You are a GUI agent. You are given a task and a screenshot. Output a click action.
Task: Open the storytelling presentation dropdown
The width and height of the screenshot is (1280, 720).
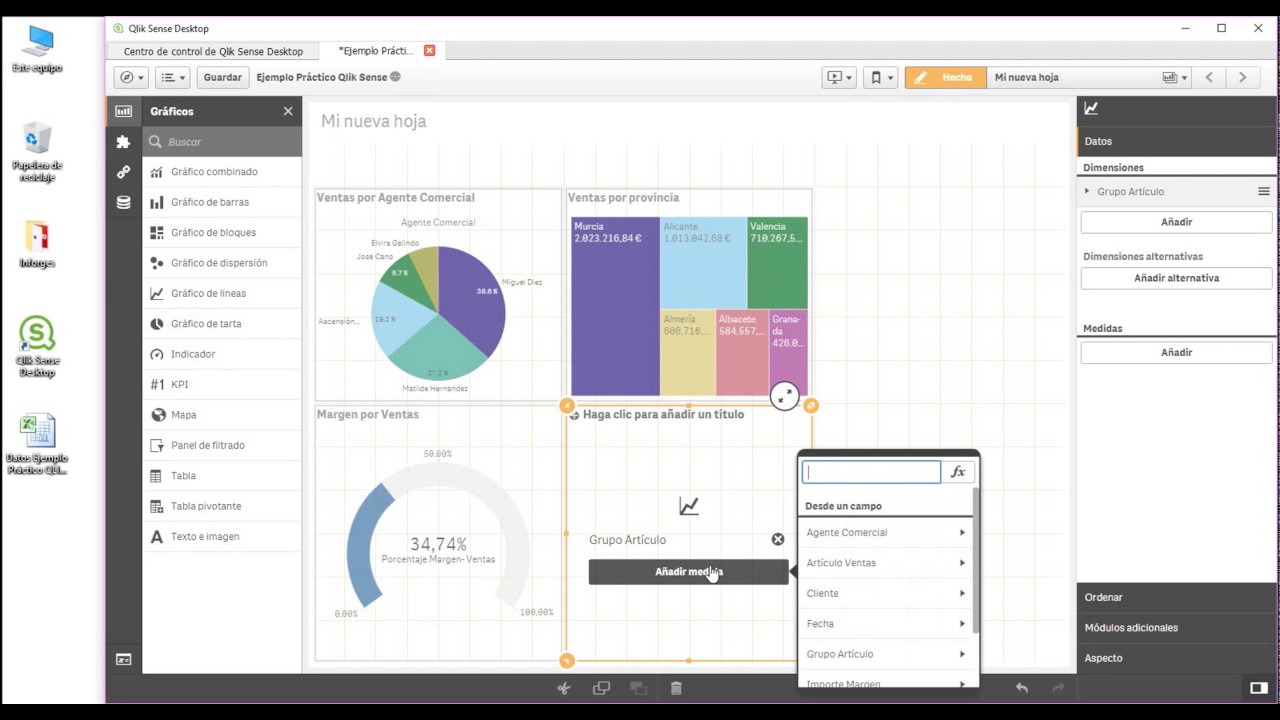tap(838, 77)
